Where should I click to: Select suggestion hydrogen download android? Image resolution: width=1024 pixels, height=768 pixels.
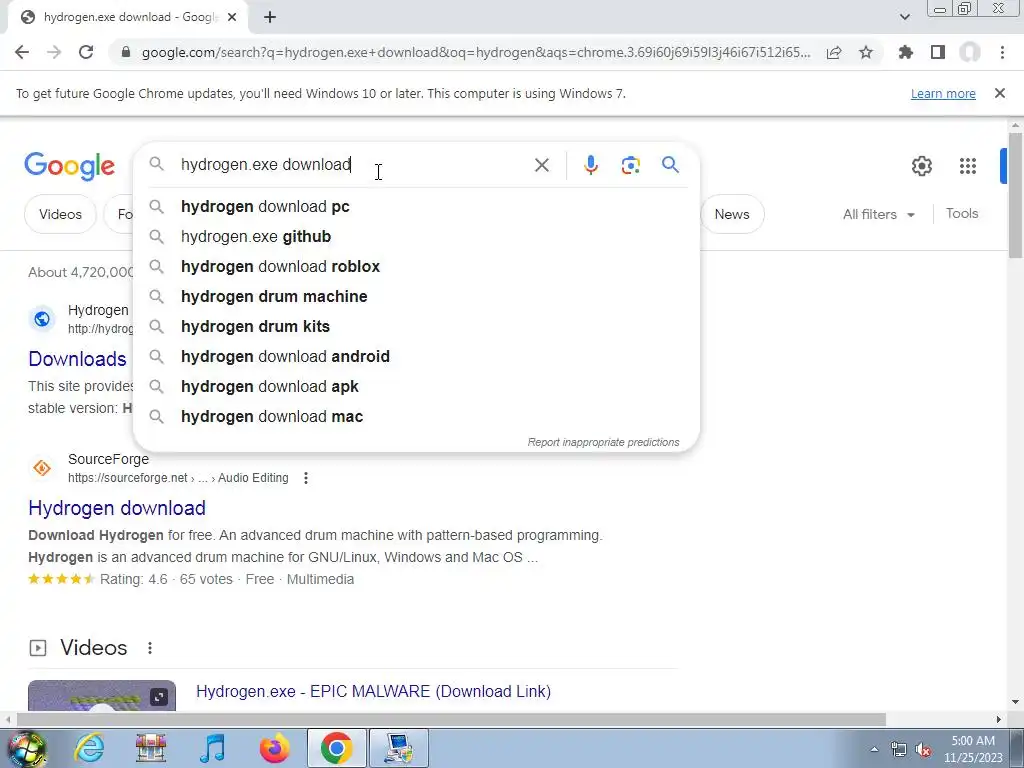point(416,357)
